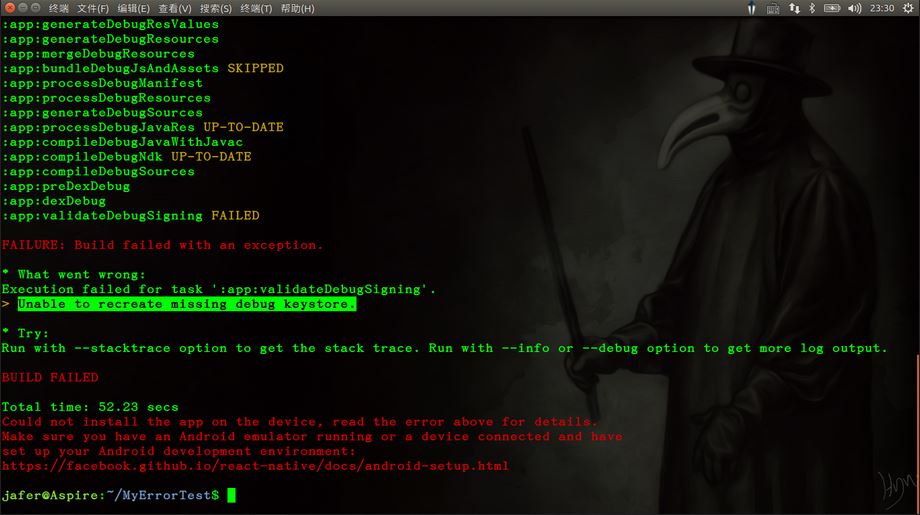The height and width of the screenshot is (515, 920).
Task: Click the terminal cursor at the prompt
Action: 232,496
